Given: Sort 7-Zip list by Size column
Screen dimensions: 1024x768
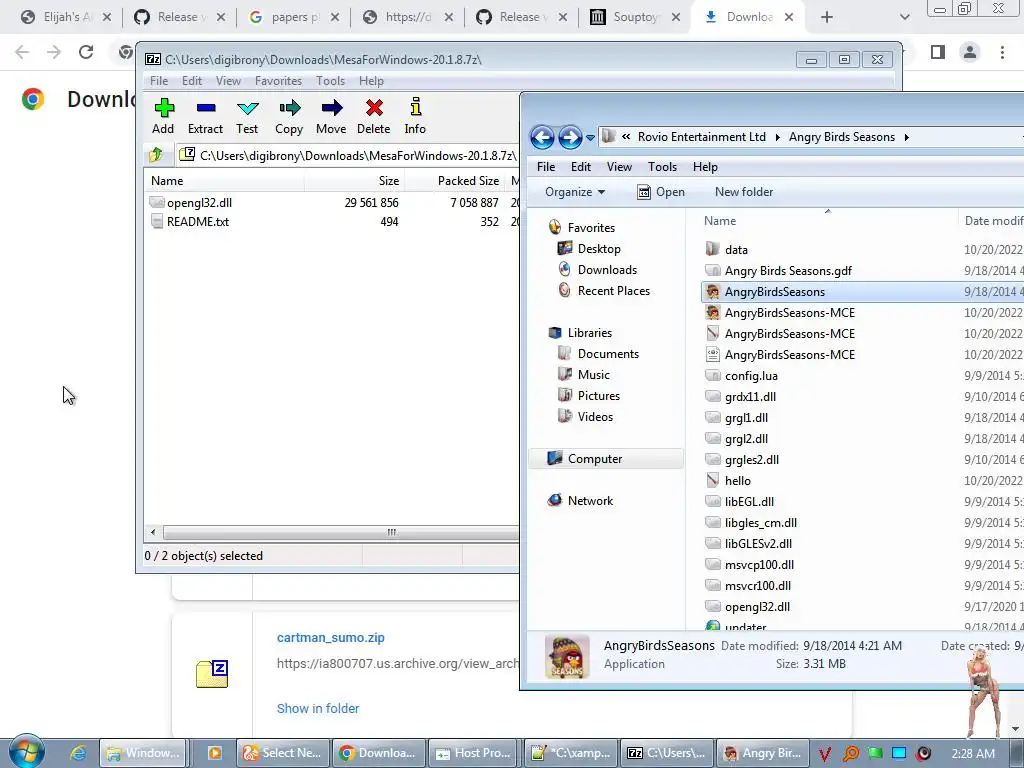Looking at the screenshot, I should (x=355, y=181).
